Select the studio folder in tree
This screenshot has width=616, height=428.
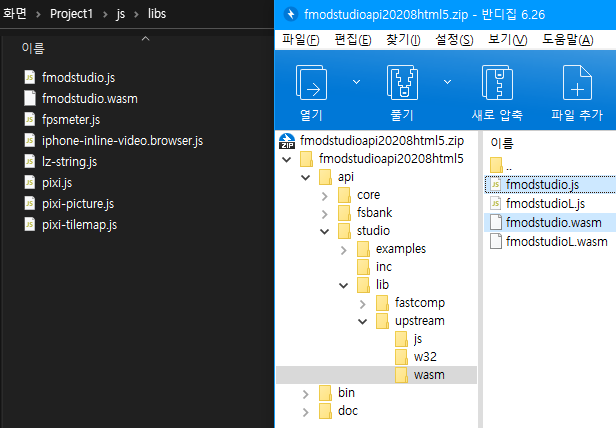[373, 231]
